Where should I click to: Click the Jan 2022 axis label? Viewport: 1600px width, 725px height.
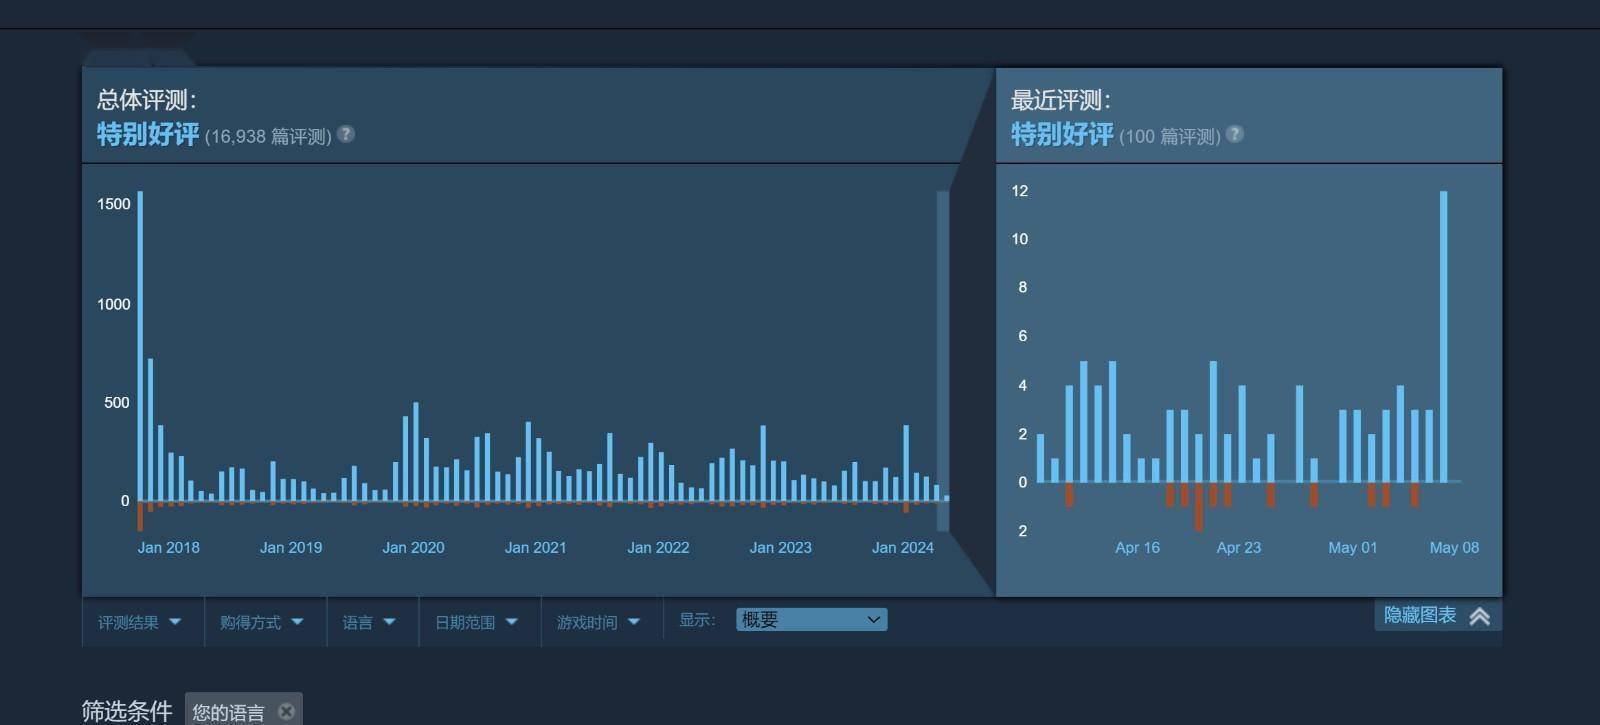[x=658, y=547]
